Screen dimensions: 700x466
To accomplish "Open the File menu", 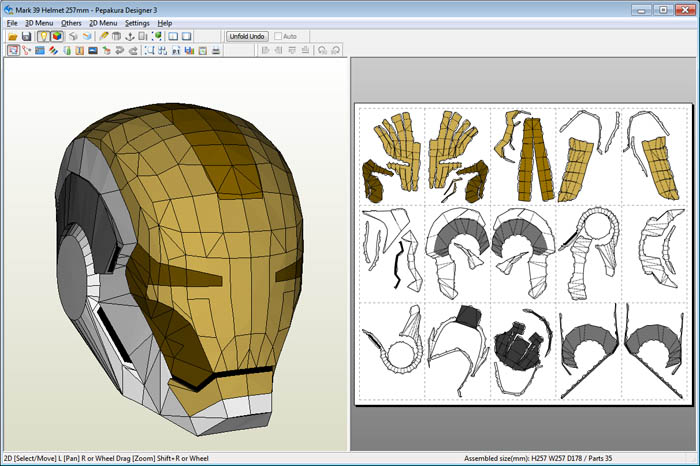I will [x=12, y=23].
